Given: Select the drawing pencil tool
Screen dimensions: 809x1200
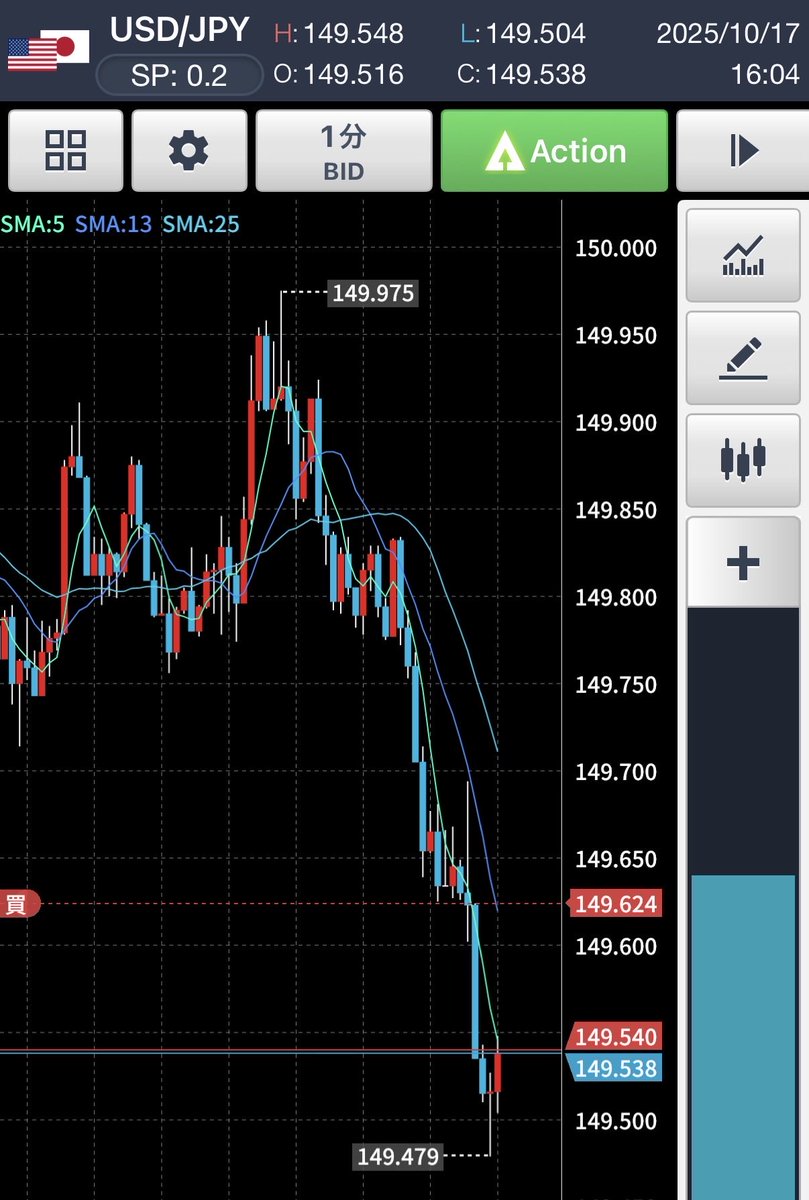Looking at the screenshot, I should click(x=743, y=358).
